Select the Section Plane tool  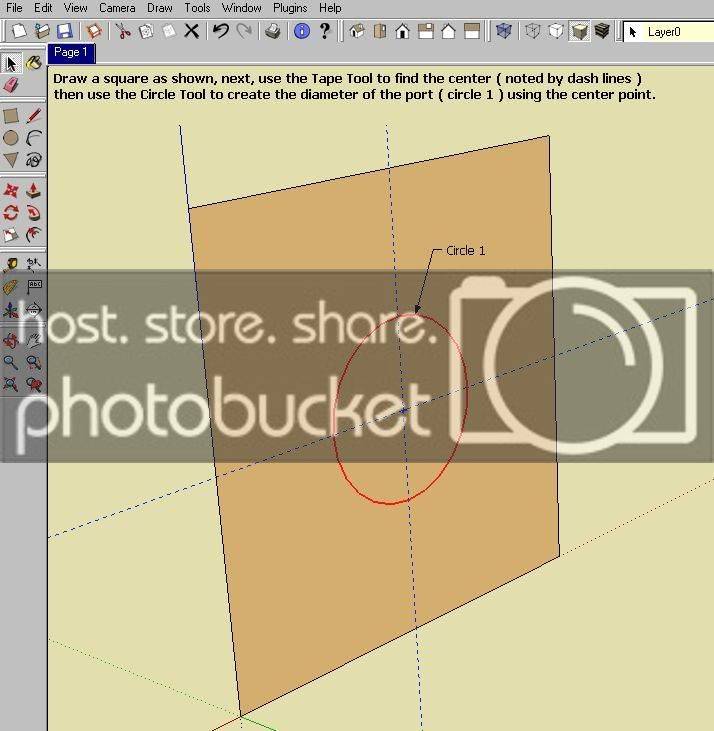34,310
